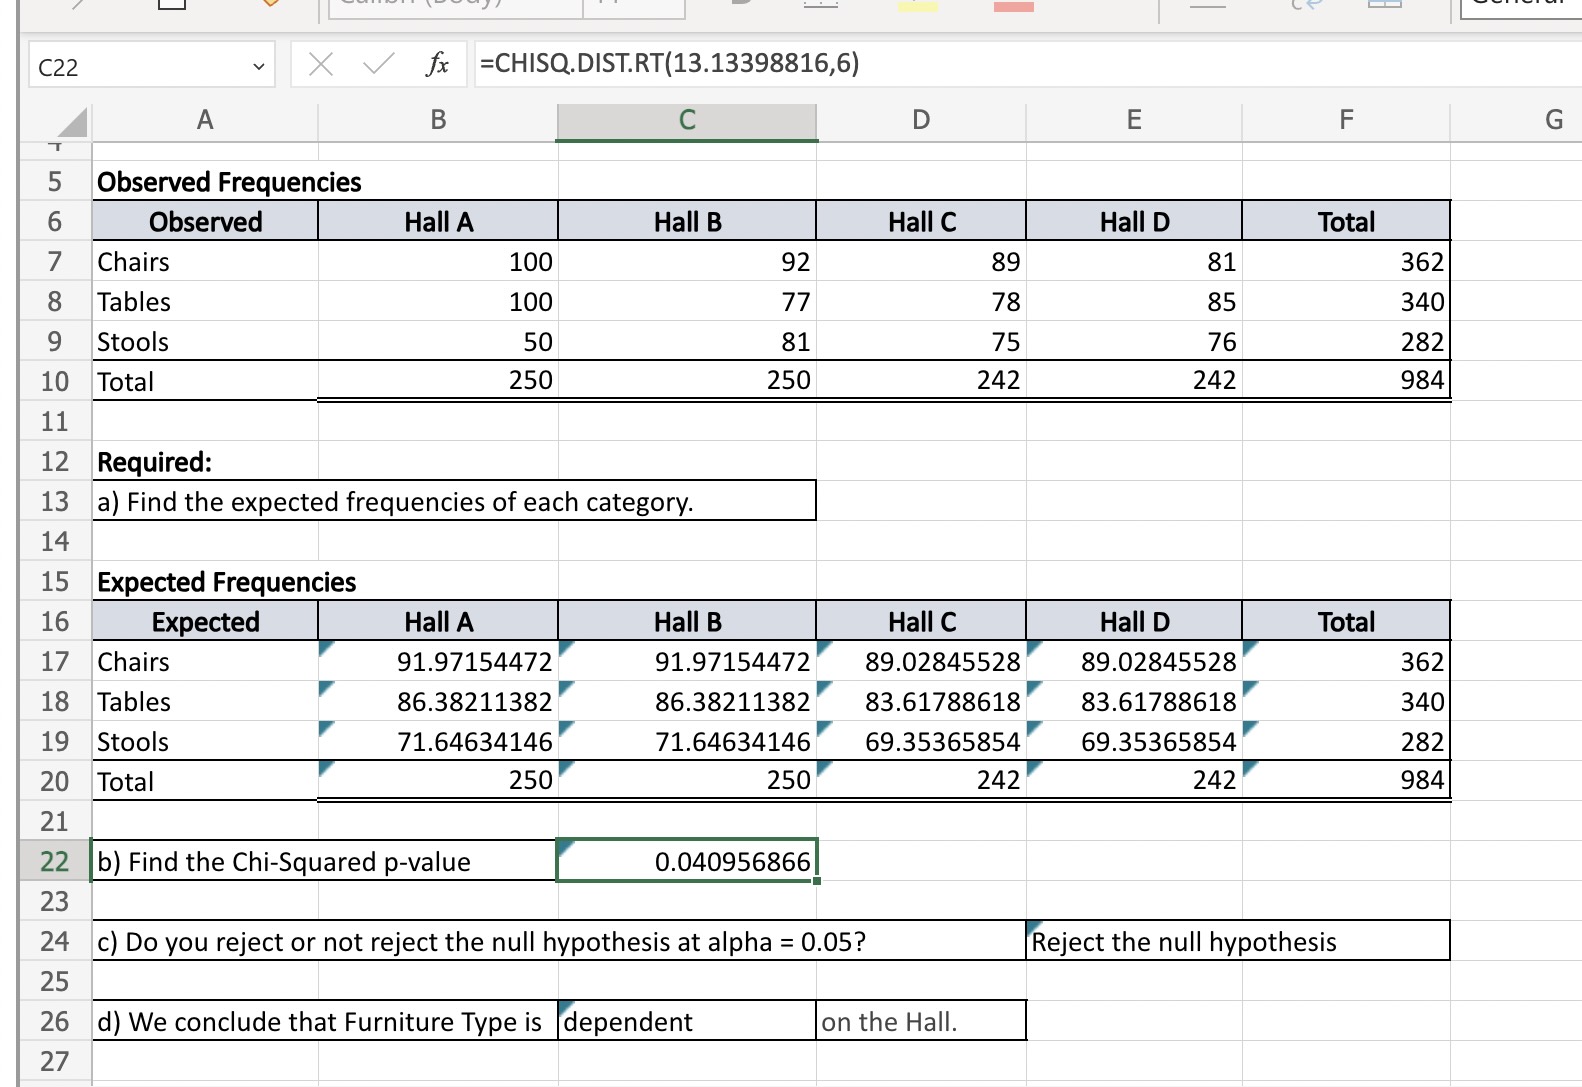
Task: Select row 22 header
Action: click(55, 861)
